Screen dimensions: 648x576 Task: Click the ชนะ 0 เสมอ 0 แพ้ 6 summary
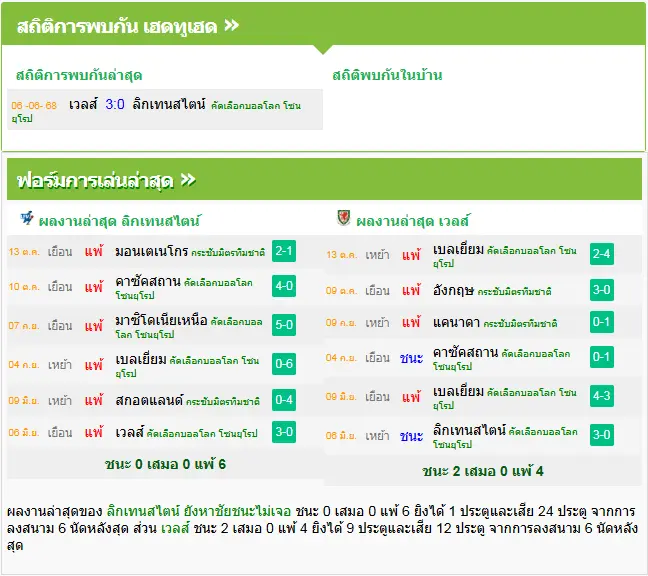tap(165, 464)
